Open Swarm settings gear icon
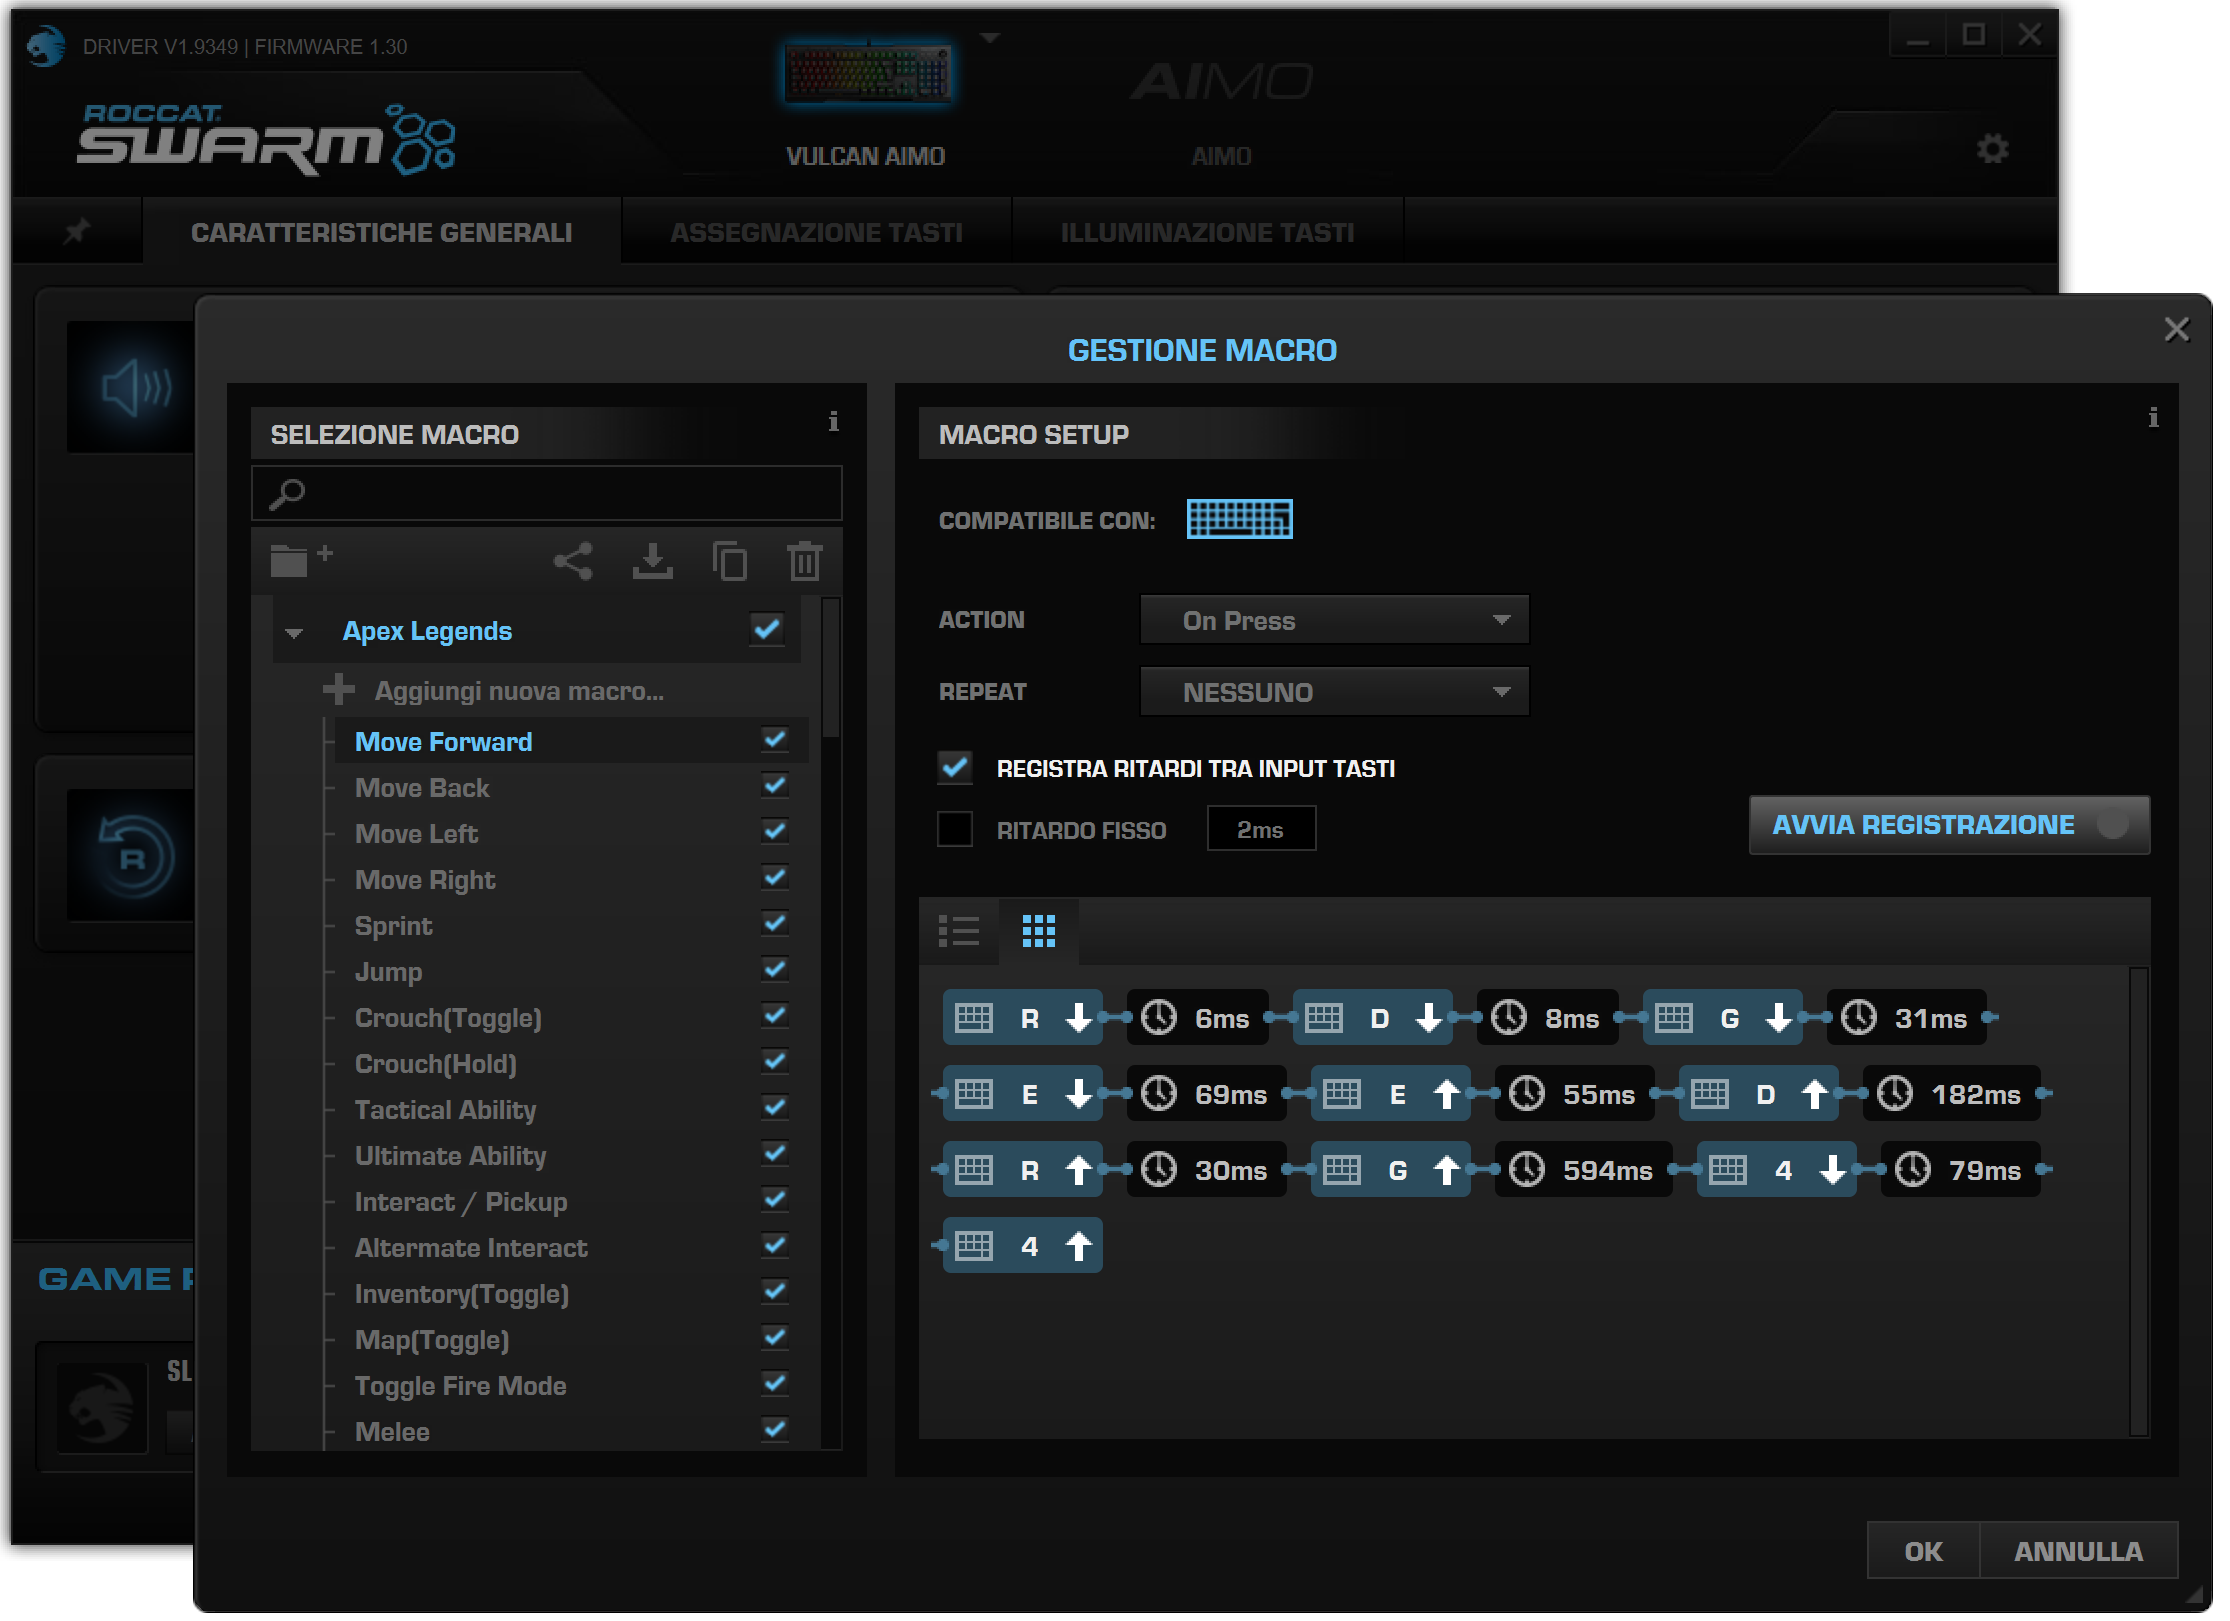This screenshot has height=1621, width=2230. pyautogui.click(x=1992, y=149)
